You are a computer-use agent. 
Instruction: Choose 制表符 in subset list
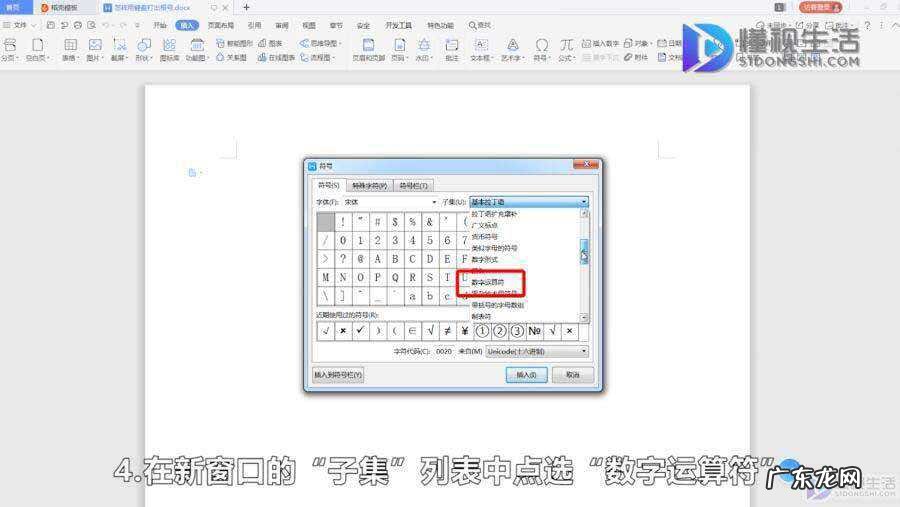point(481,316)
